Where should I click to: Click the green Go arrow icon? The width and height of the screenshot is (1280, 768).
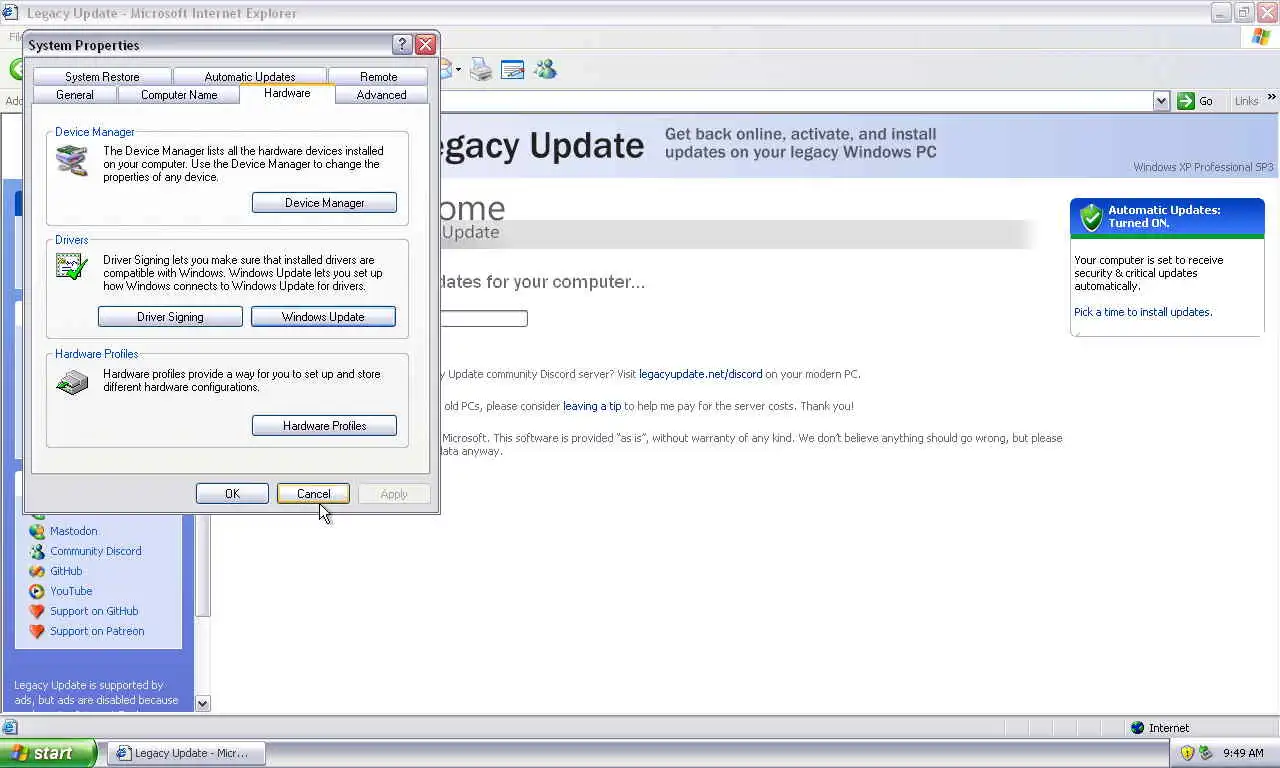click(1186, 101)
